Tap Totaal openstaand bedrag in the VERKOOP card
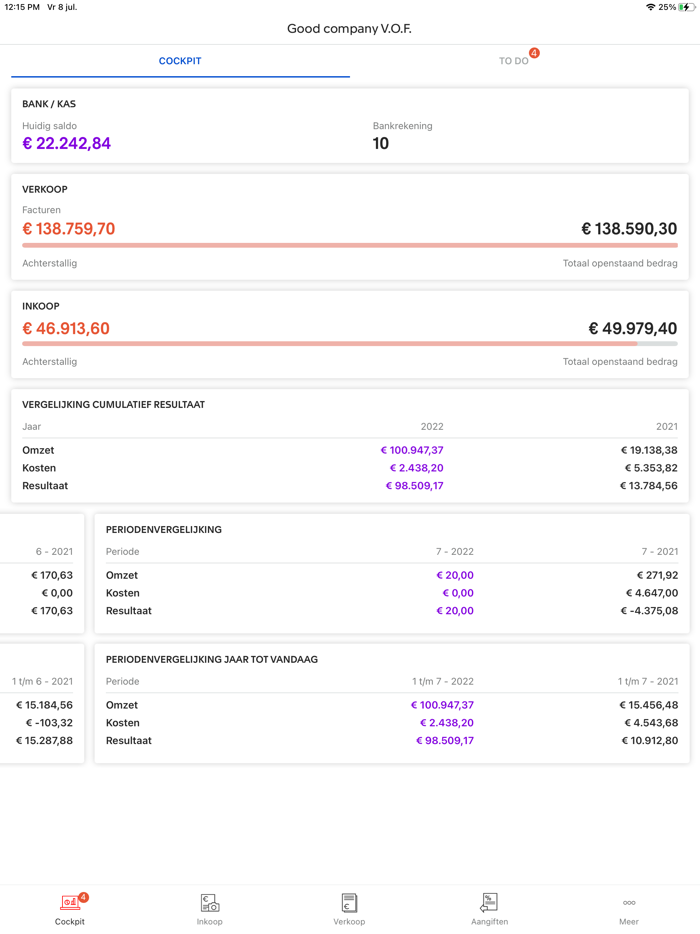This screenshot has height=934, width=700. [618, 262]
